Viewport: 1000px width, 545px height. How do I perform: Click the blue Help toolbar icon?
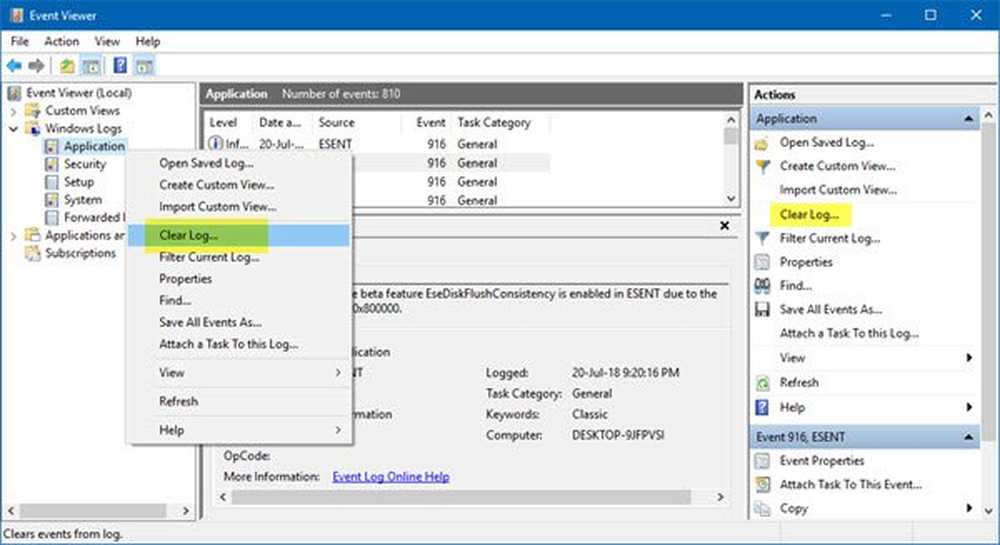pos(120,65)
